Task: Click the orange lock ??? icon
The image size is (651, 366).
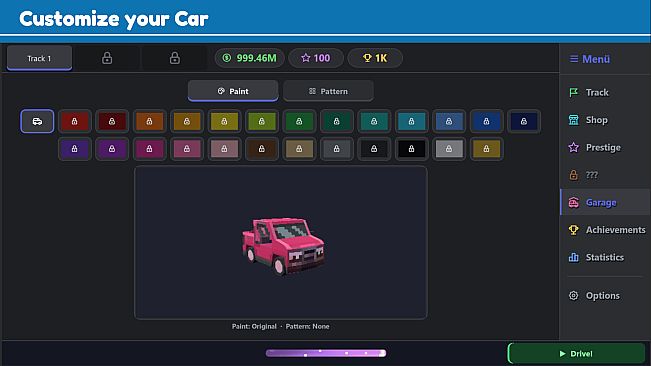Action: click(573, 175)
